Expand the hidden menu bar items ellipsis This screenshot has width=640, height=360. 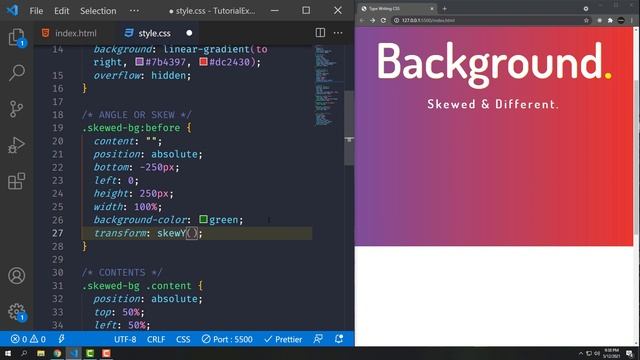tap(134, 11)
